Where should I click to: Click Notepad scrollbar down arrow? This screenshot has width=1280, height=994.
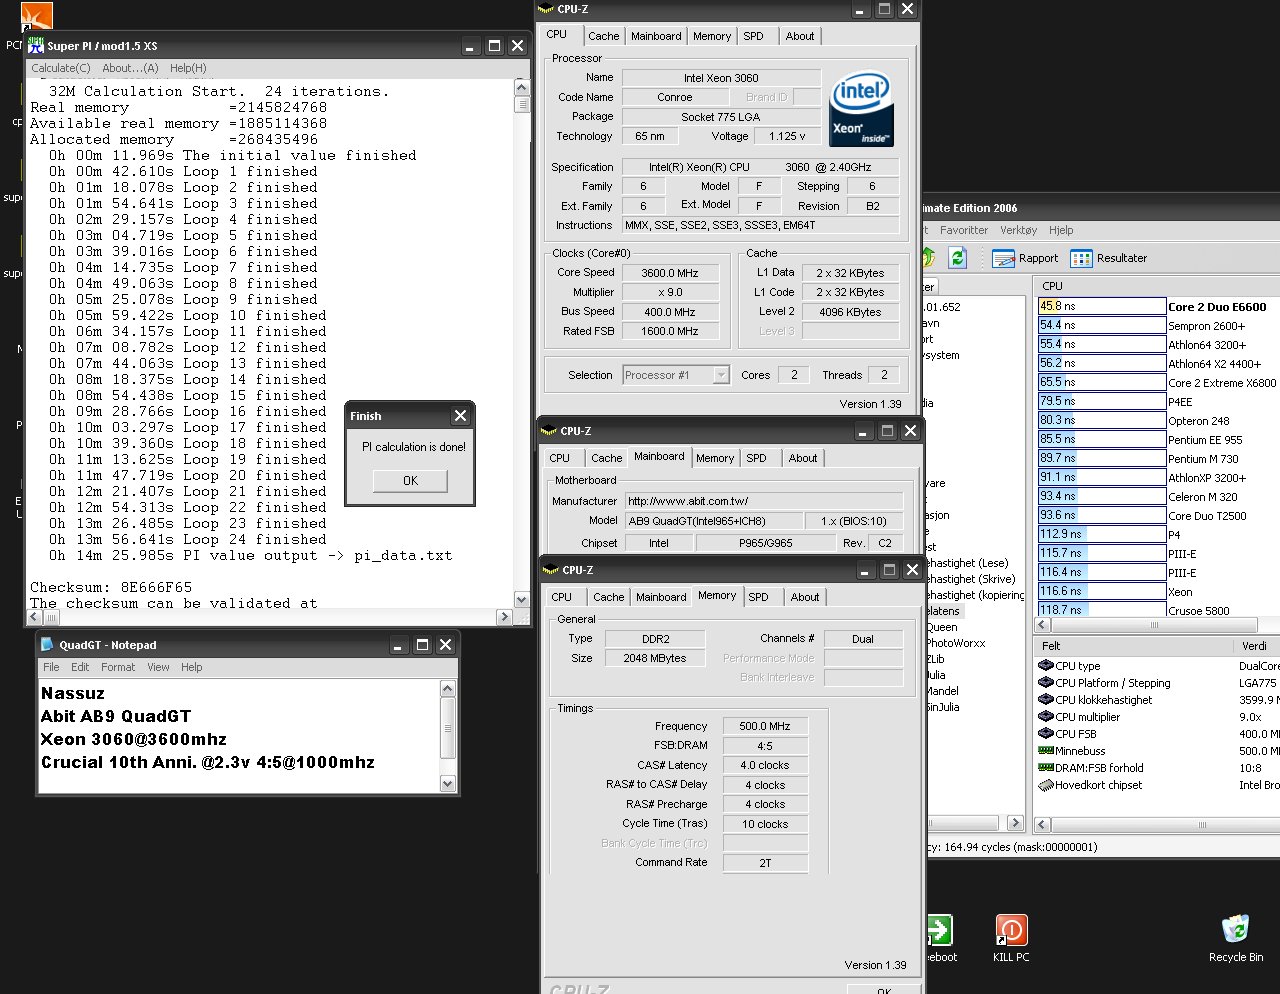(447, 784)
